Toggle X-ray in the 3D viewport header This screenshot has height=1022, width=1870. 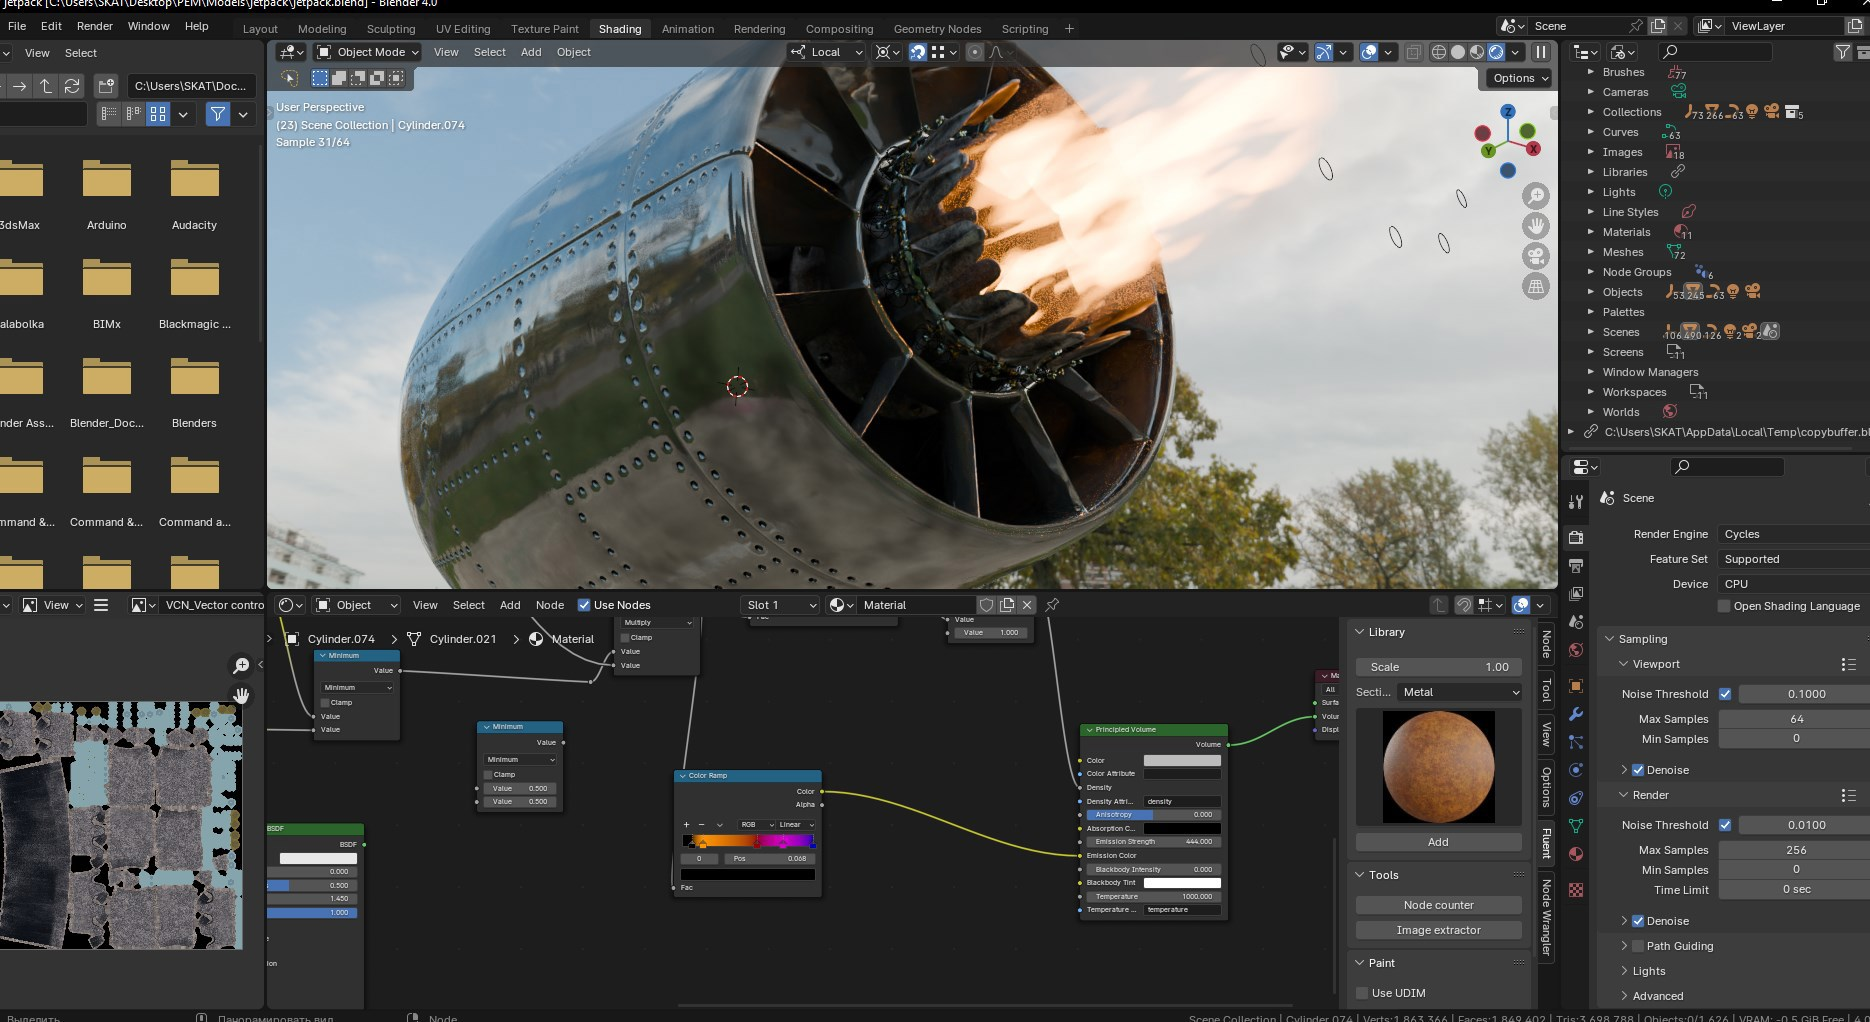pos(1413,52)
